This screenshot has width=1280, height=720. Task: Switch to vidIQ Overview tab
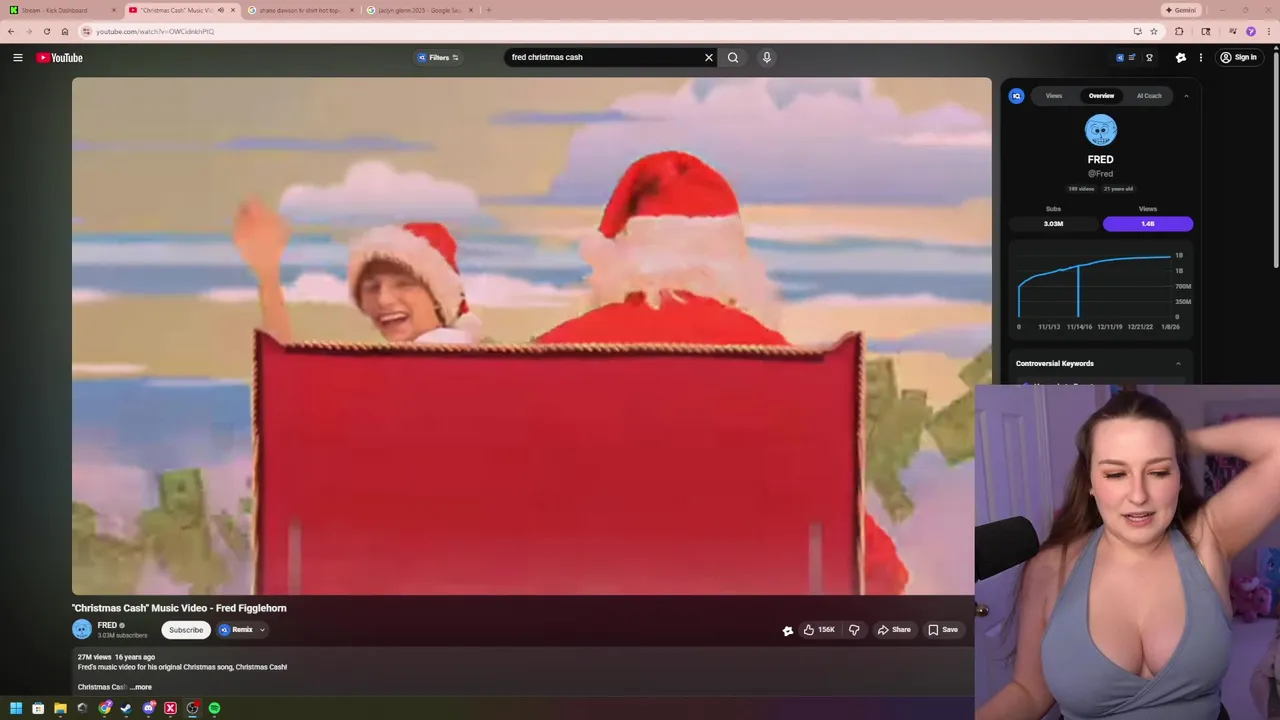pyautogui.click(x=1101, y=96)
